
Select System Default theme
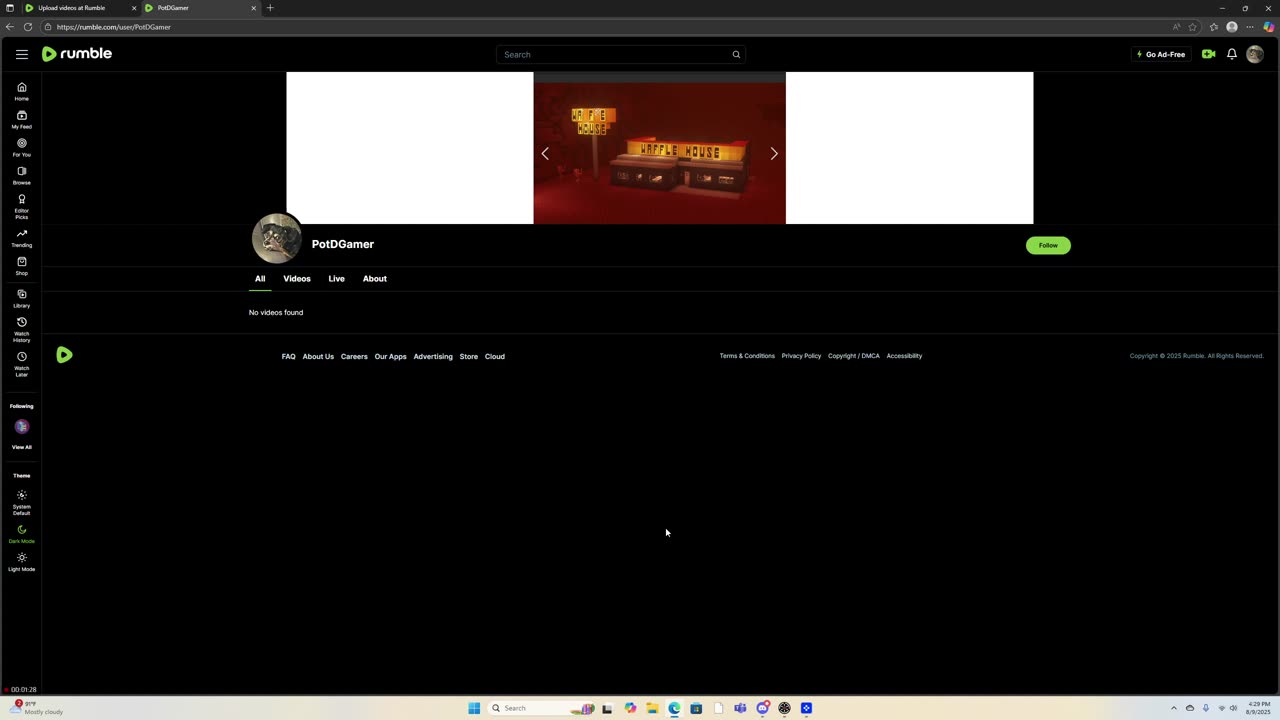pos(21,503)
